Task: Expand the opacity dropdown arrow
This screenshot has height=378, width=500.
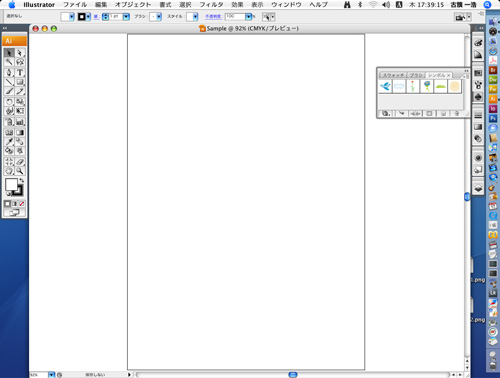Action: 248,17
